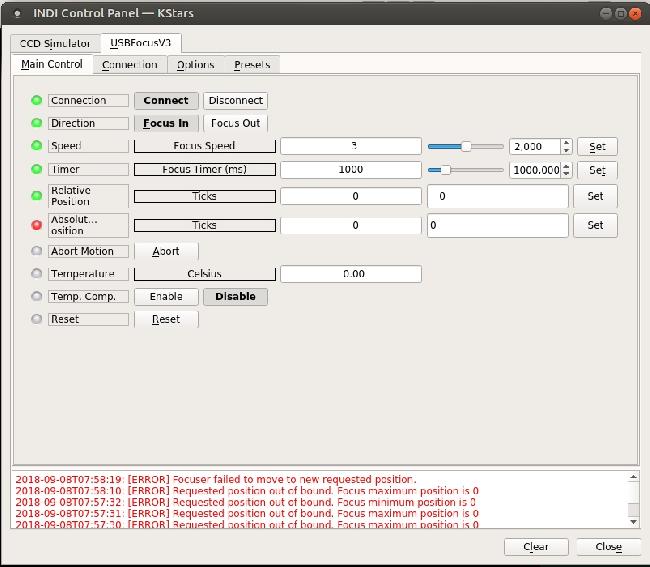Close the INDI Control Panel
Image resolution: width=650 pixels, height=567 pixels.
608,547
